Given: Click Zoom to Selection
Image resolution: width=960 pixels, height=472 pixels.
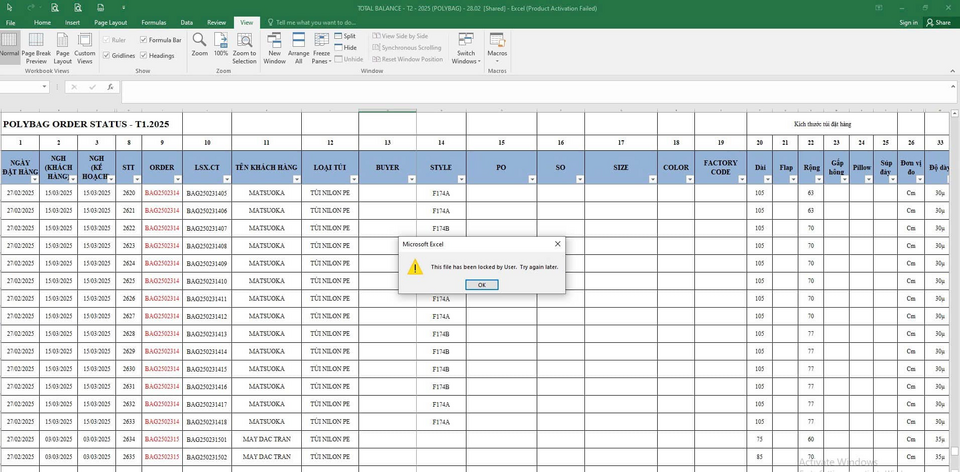Looking at the screenshot, I should (244, 48).
